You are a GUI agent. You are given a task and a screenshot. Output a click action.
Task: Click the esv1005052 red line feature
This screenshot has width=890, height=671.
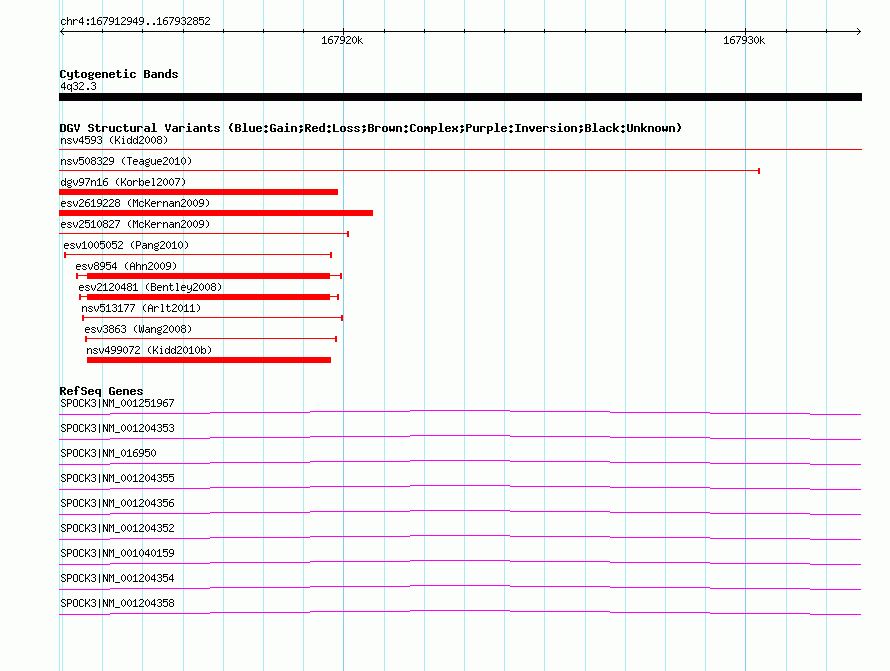[198, 255]
